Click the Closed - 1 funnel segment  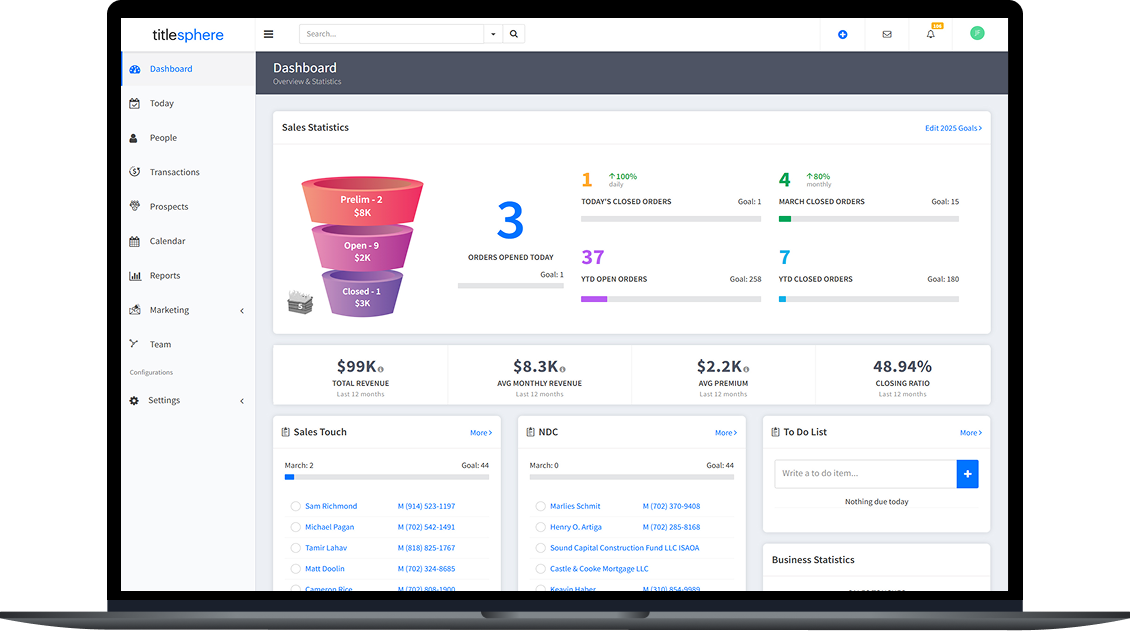[x=362, y=295]
